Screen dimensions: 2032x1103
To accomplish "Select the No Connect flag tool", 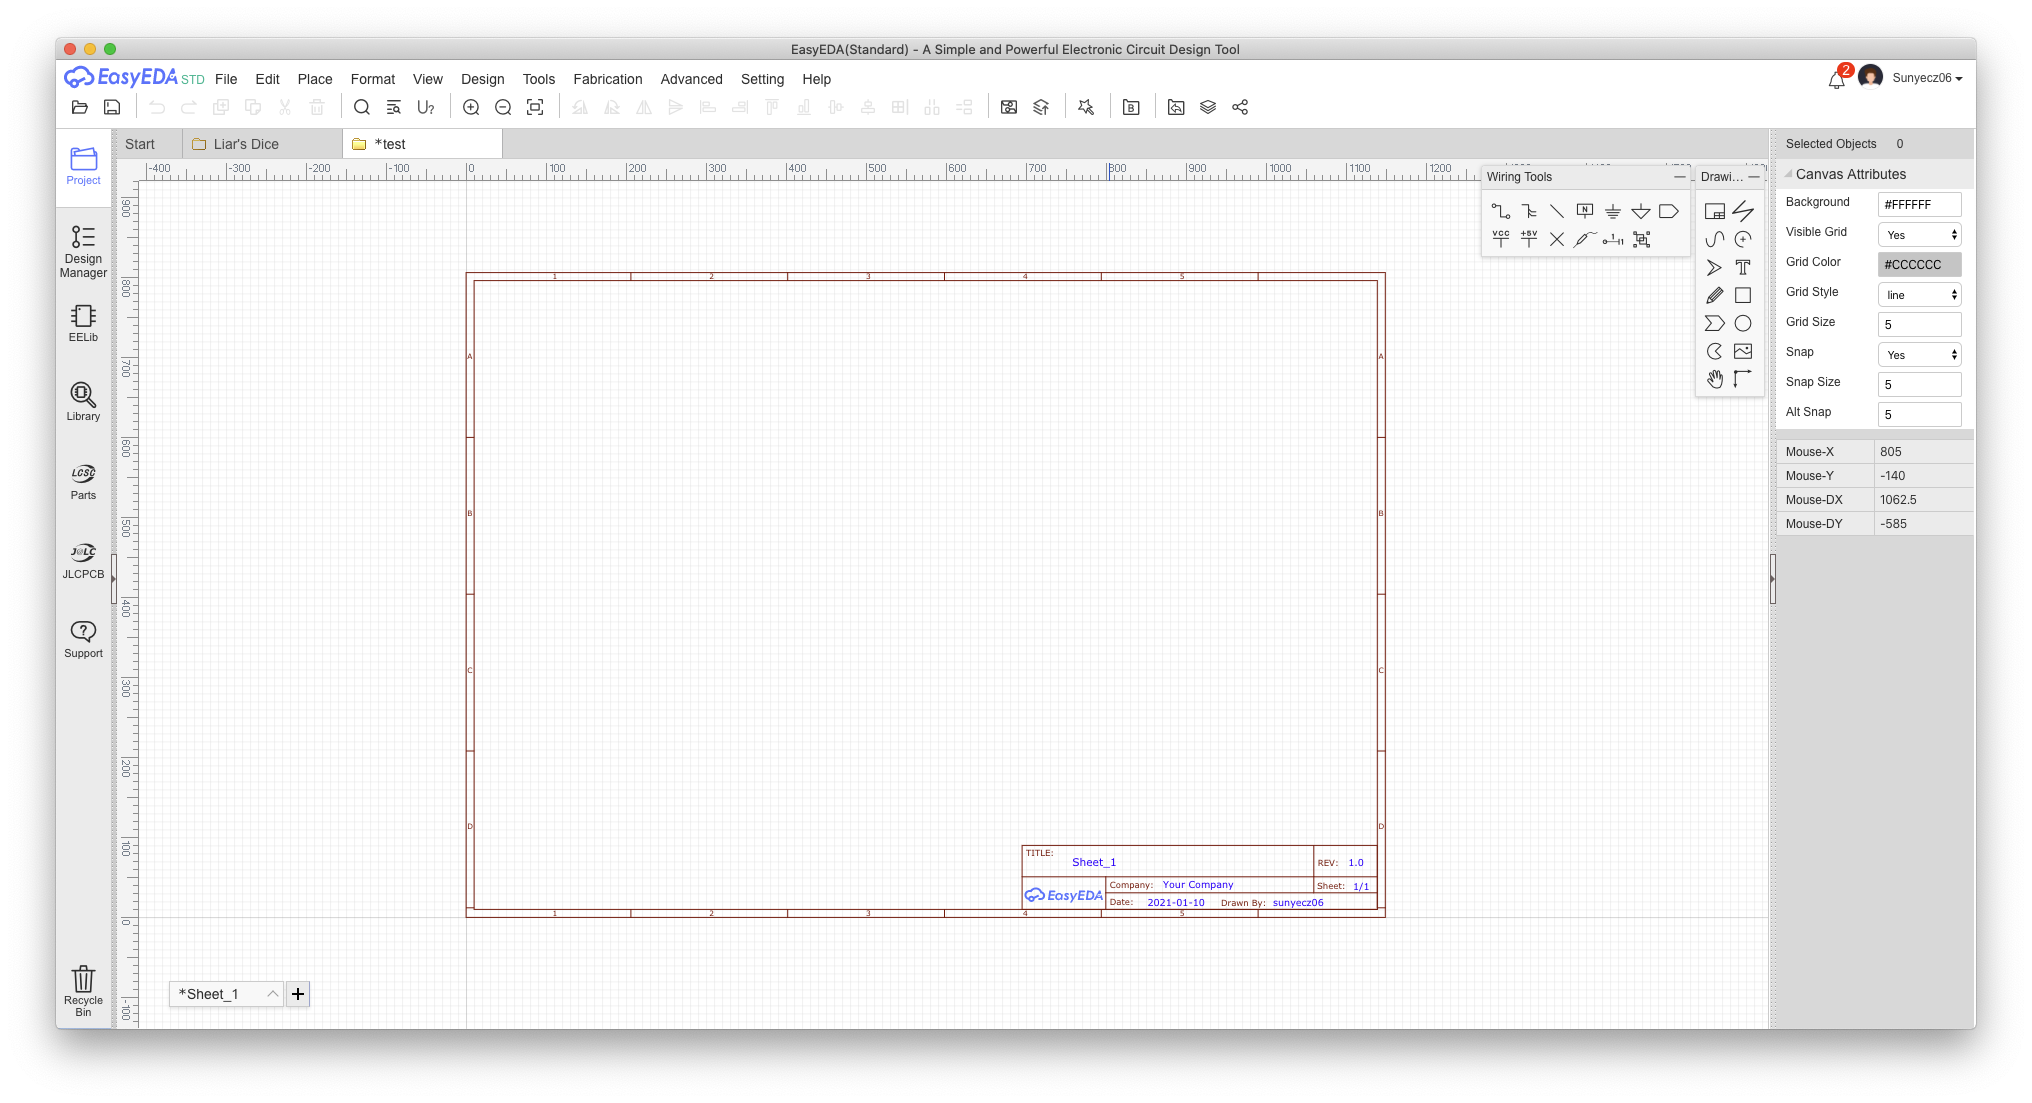I will [x=1557, y=239].
